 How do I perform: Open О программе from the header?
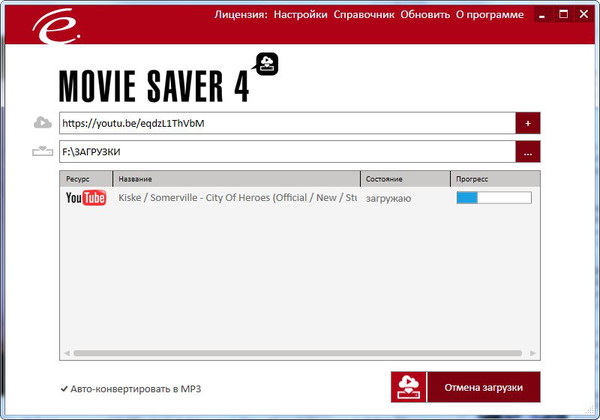pos(489,15)
